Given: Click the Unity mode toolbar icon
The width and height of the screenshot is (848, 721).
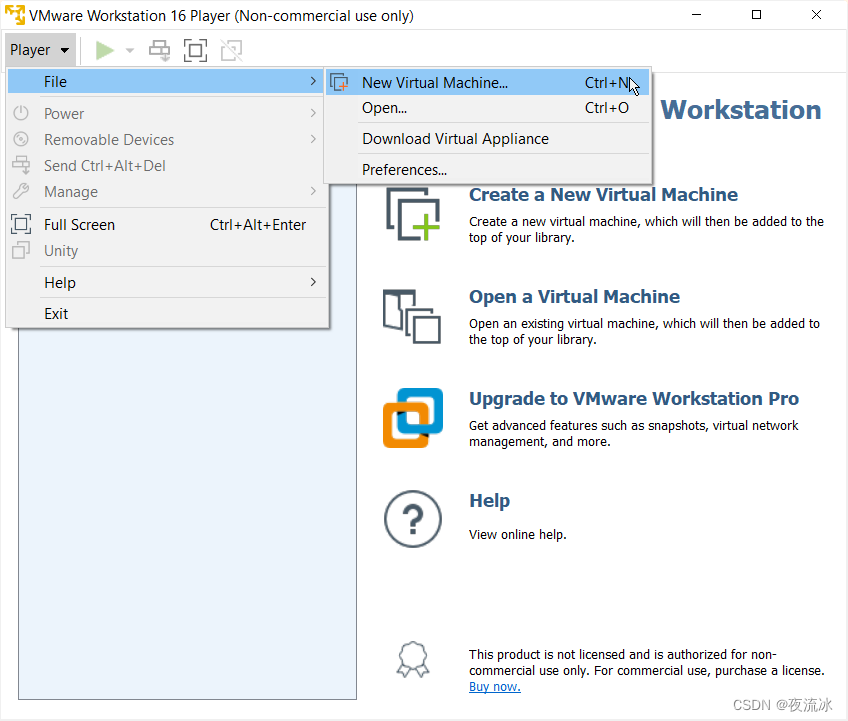Looking at the screenshot, I should pyautogui.click(x=231, y=50).
